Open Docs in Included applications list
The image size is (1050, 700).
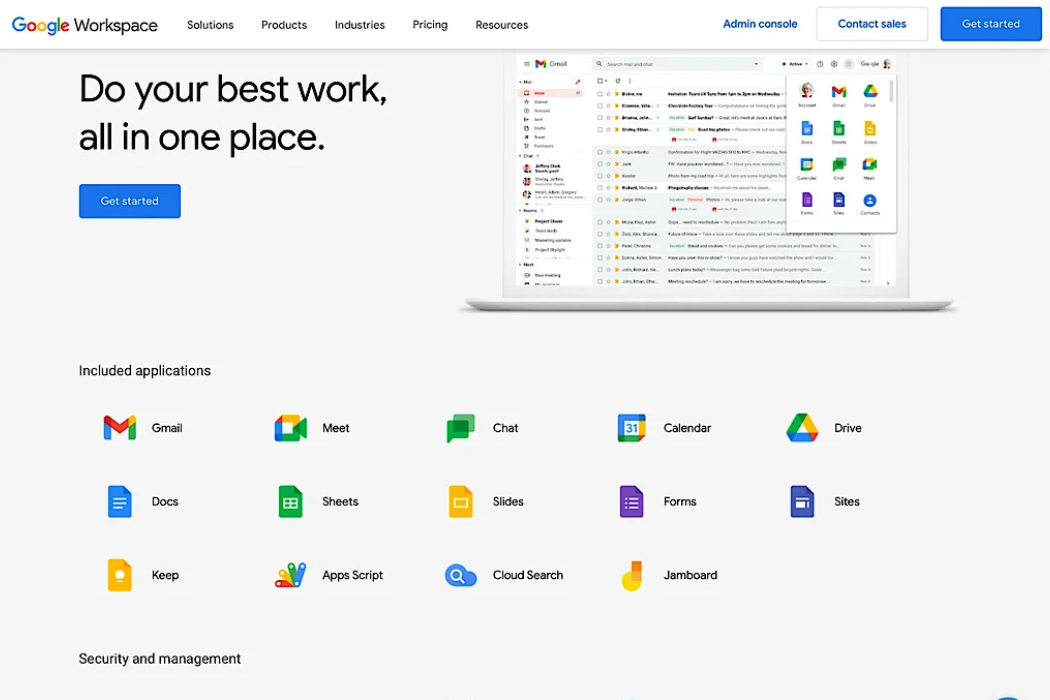[143, 501]
